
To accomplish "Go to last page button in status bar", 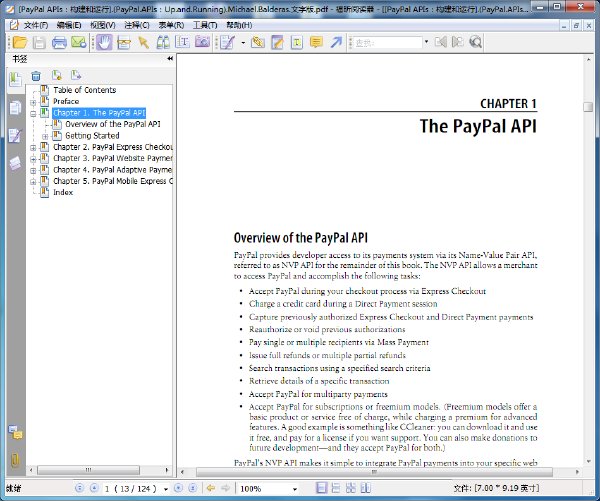I will pos(193,488).
